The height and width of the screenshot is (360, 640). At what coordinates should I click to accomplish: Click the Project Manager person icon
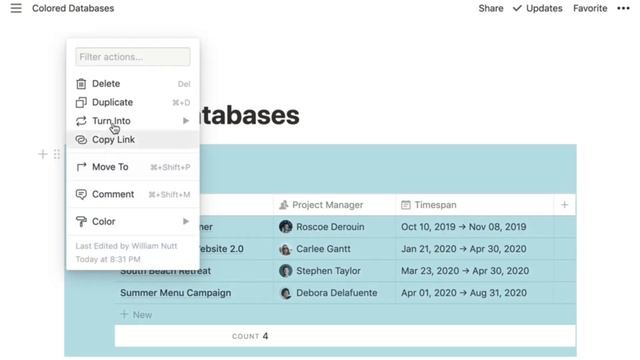(x=284, y=205)
